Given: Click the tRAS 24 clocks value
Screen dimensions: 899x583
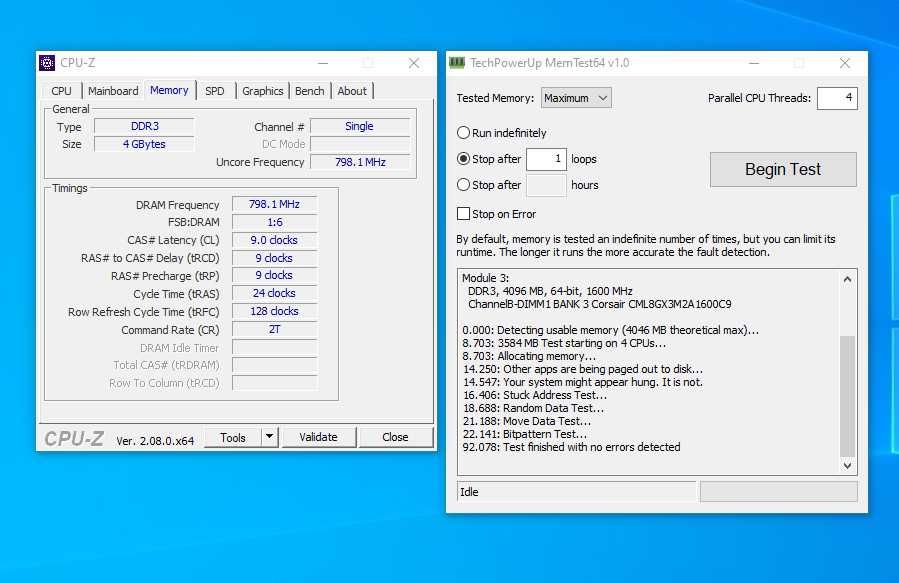Looking at the screenshot, I should tap(274, 293).
